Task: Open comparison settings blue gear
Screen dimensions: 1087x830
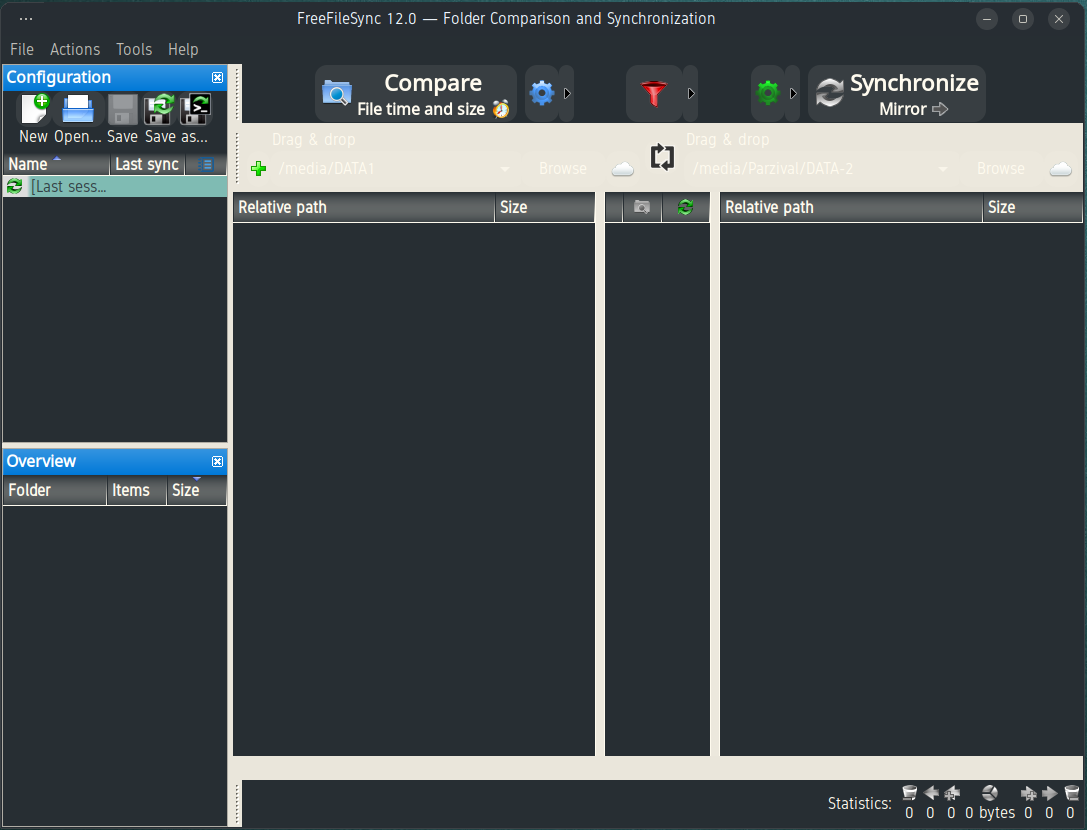Action: [541, 94]
